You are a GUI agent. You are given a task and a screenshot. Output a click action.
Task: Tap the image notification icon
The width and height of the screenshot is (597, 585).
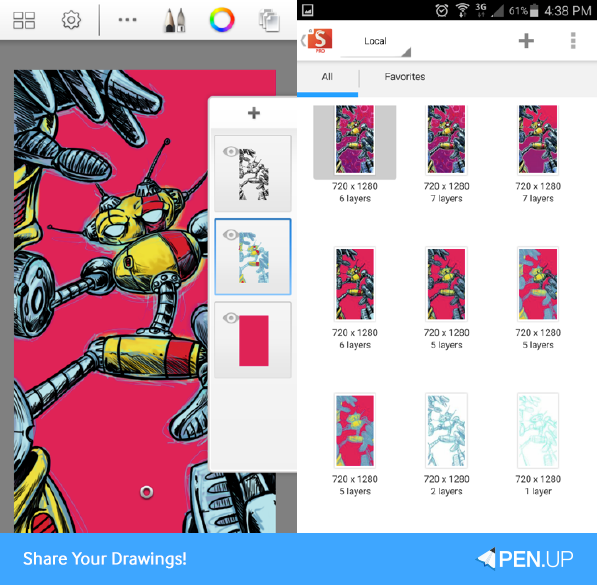[307, 10]
